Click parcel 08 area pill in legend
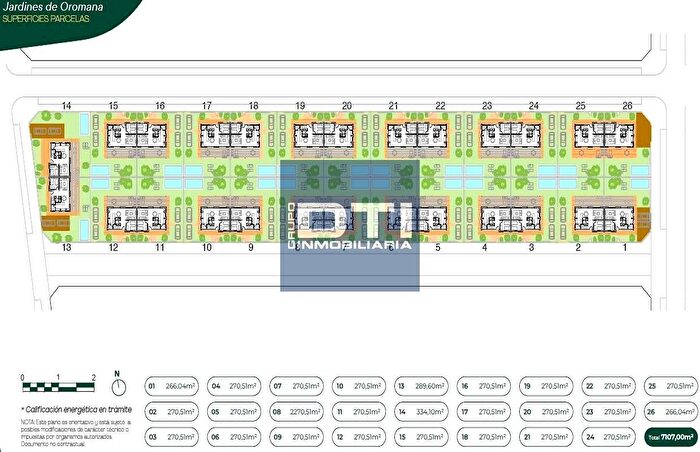This screenshot has height=452, width=700. click(x=295, y=411)
